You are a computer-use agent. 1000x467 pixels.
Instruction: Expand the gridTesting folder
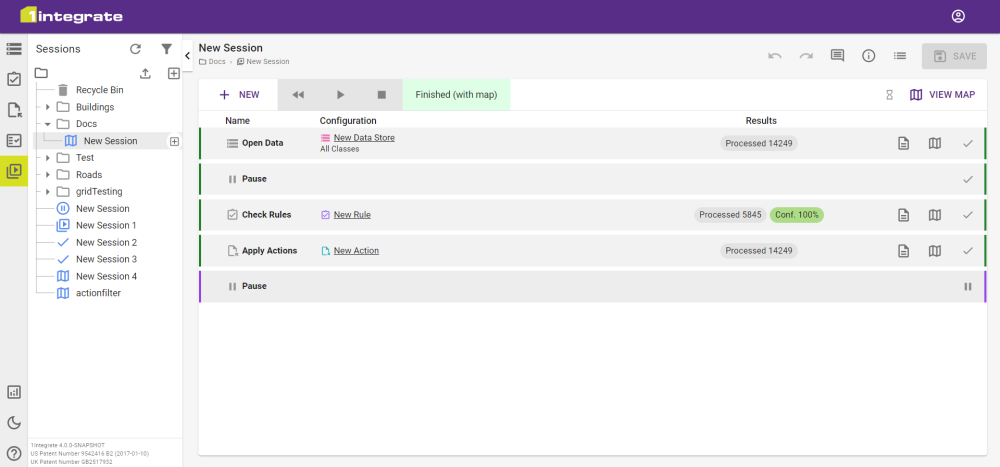click(x=47, y=191)
